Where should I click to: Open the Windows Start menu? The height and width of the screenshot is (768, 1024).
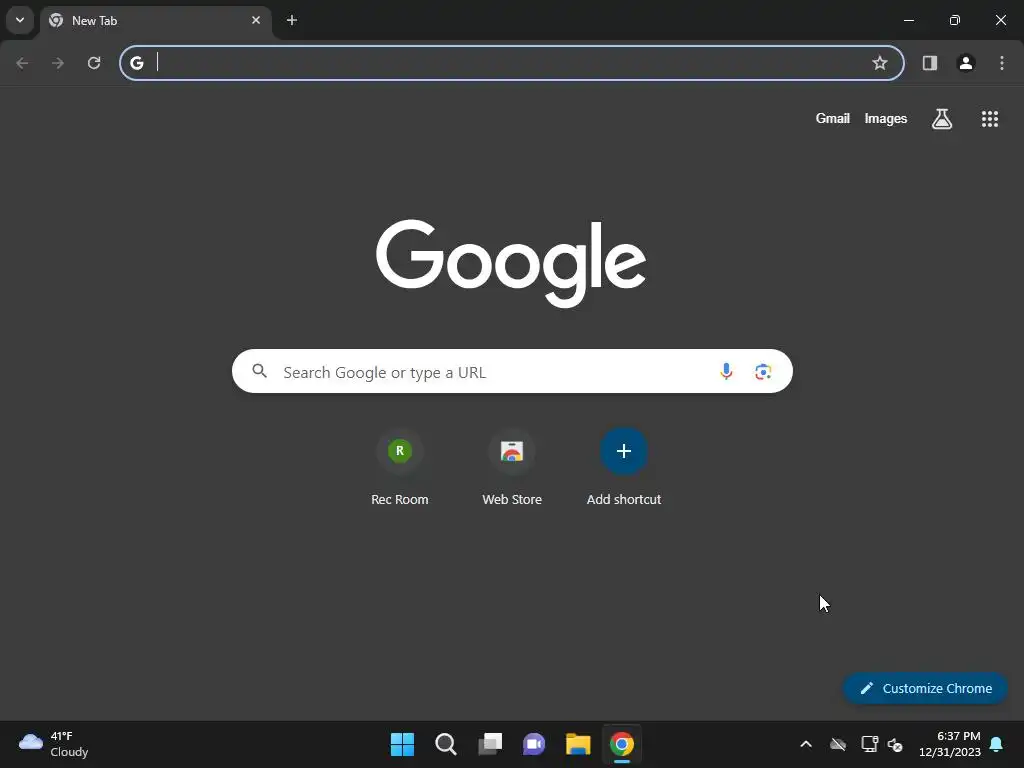point(402,744)
